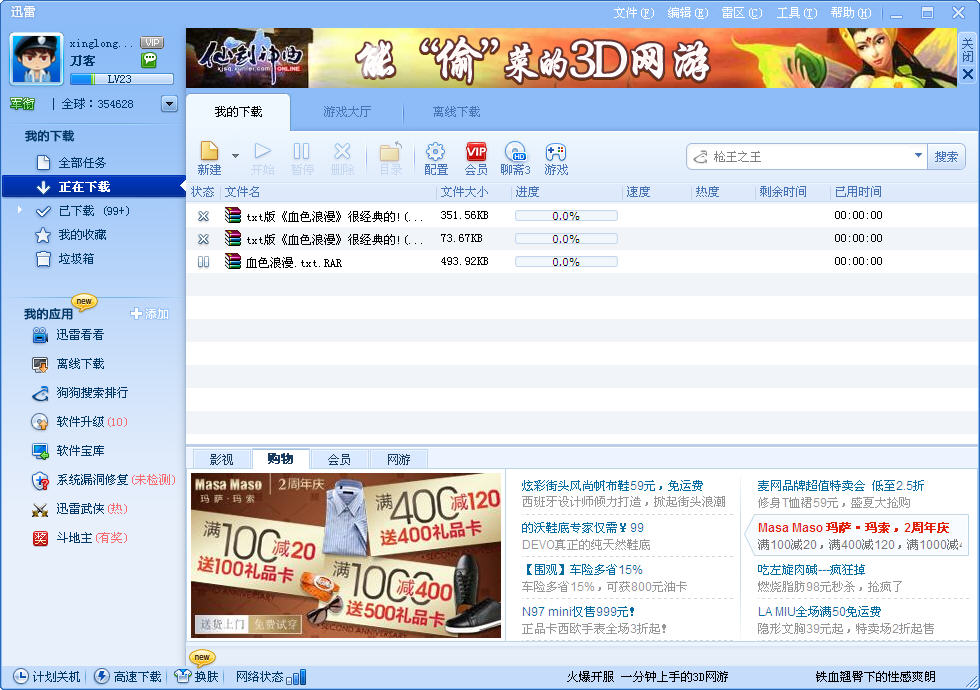Click the 新建 new task icon
Screen dimensions: 980x690
click(x=209, y=151)
